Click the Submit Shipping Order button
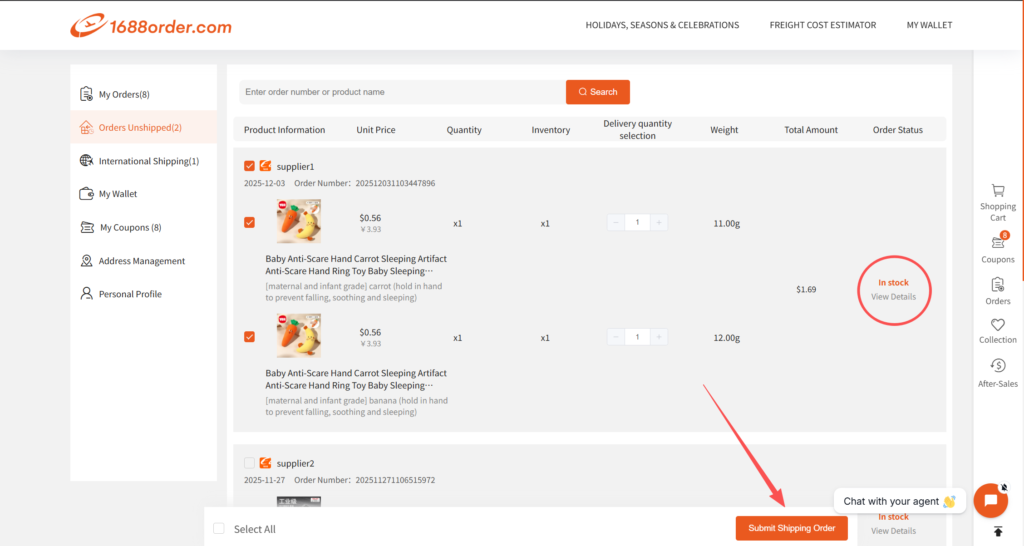The height and width of the screenshot is (546, 1024). [x=792, y=528]
